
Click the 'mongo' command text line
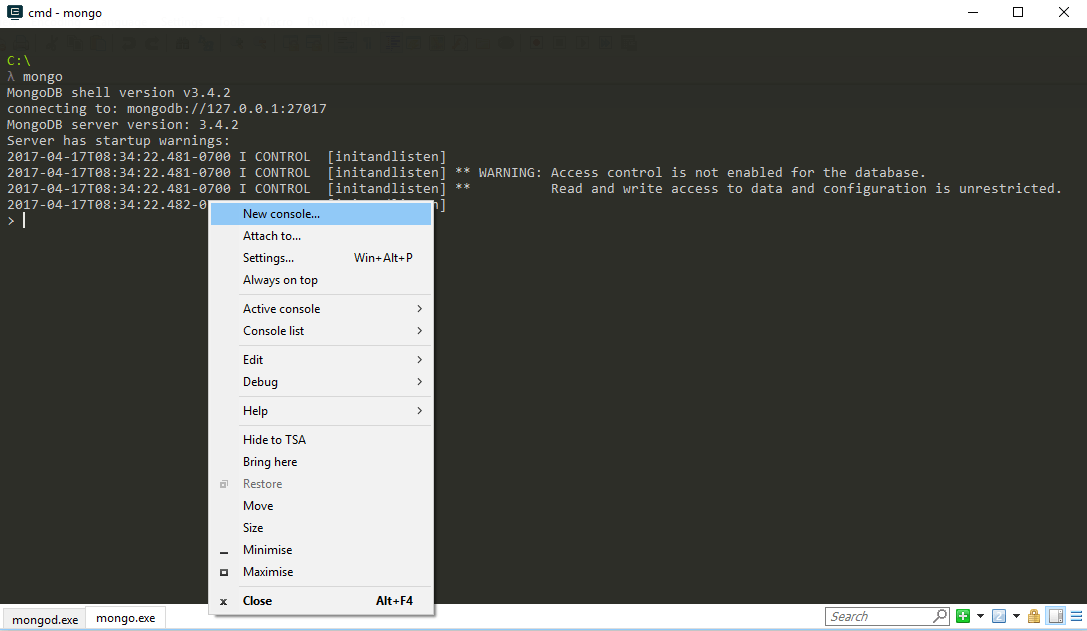click(x=42, y=76)
